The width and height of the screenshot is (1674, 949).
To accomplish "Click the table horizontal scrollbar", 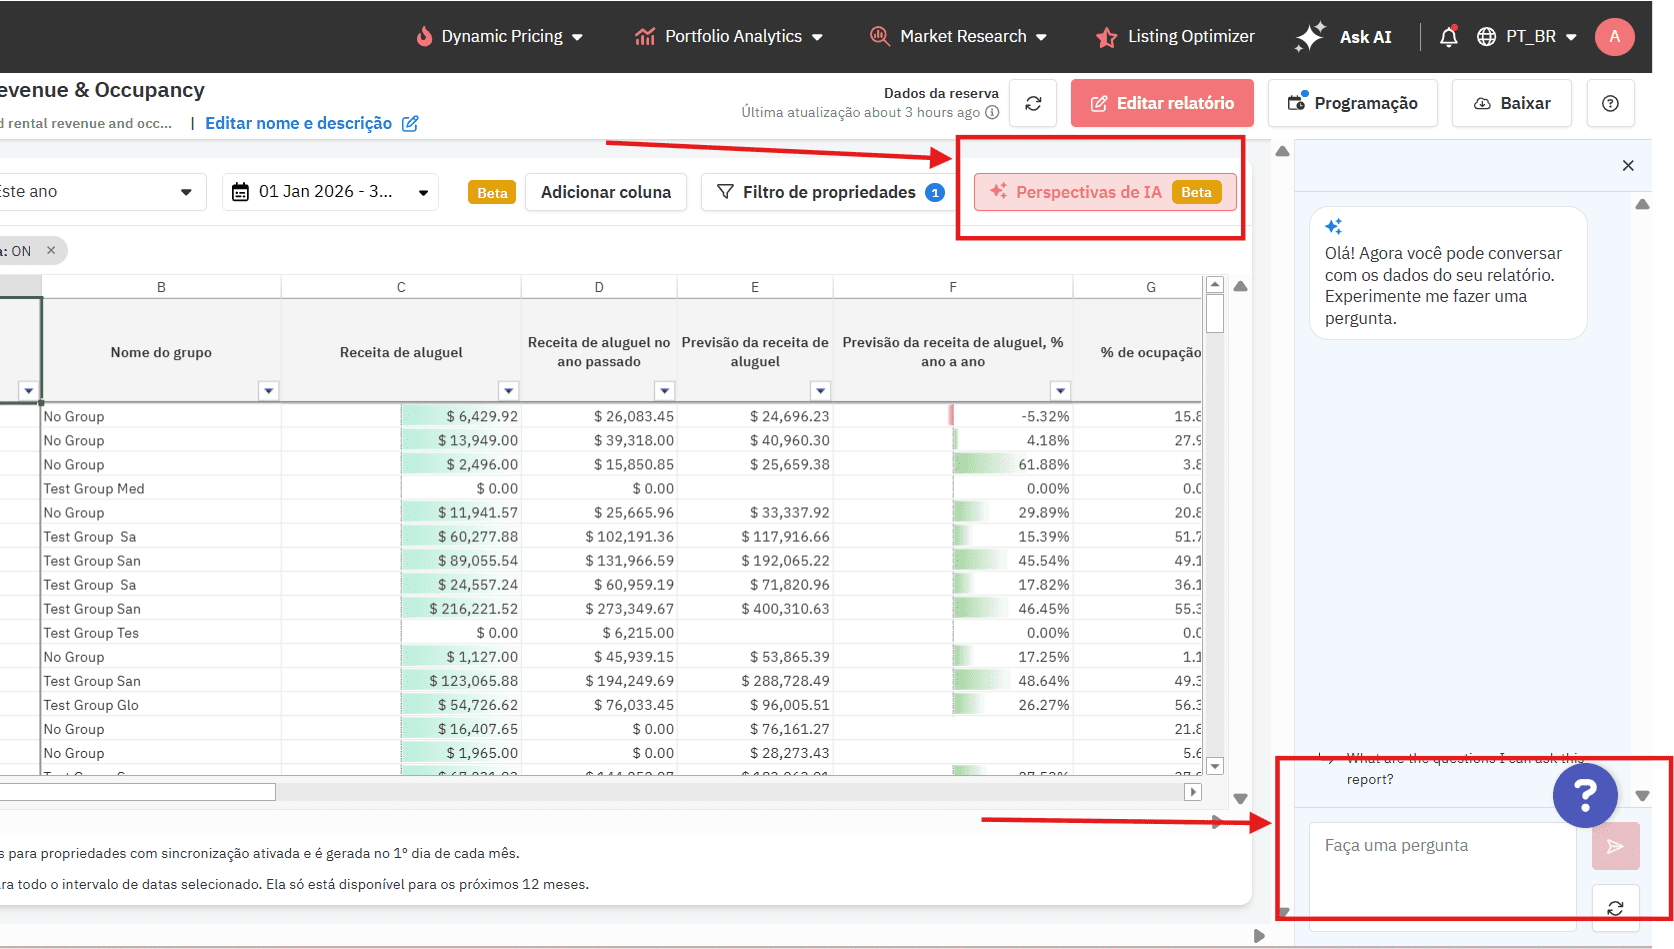I will 138,792.
